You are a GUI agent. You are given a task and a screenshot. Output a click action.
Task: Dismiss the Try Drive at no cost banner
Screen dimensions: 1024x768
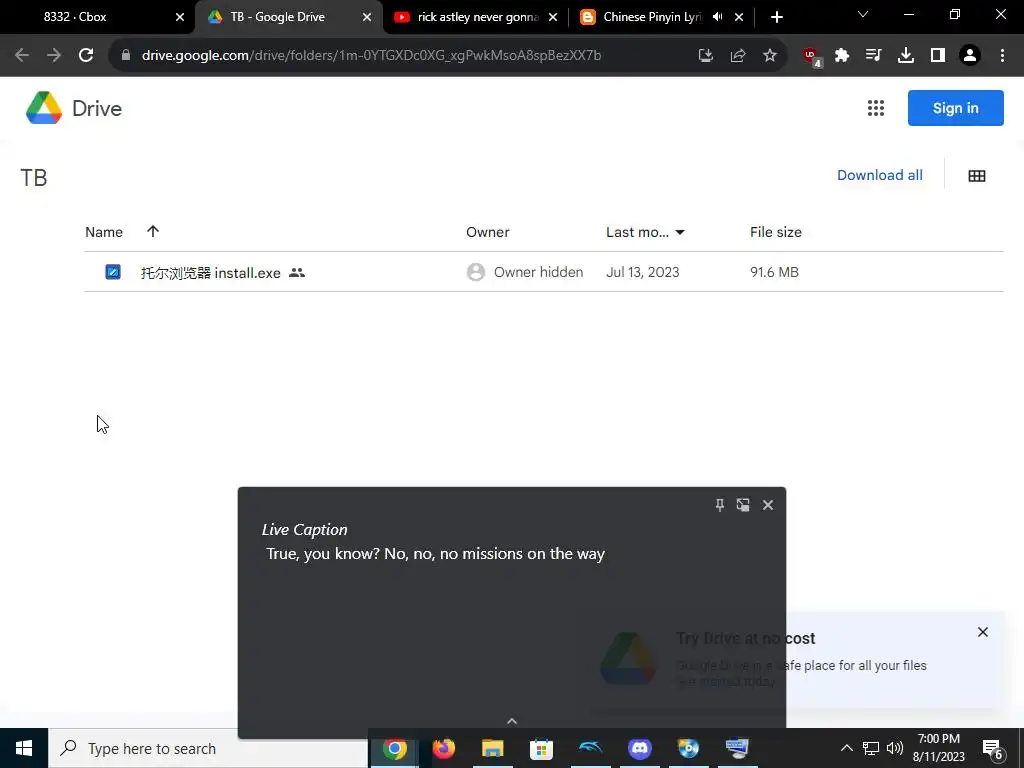click(983, 632)
